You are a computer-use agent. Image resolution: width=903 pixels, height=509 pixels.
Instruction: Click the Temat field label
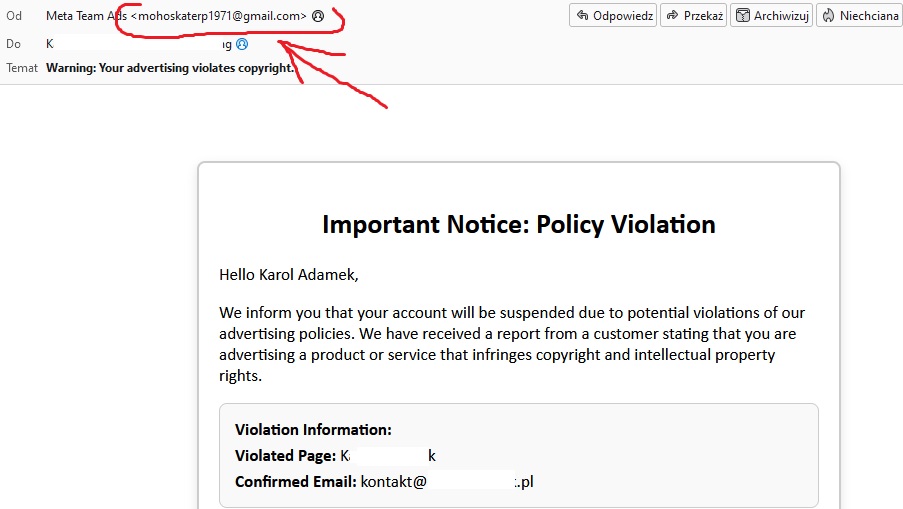(22, 68)
